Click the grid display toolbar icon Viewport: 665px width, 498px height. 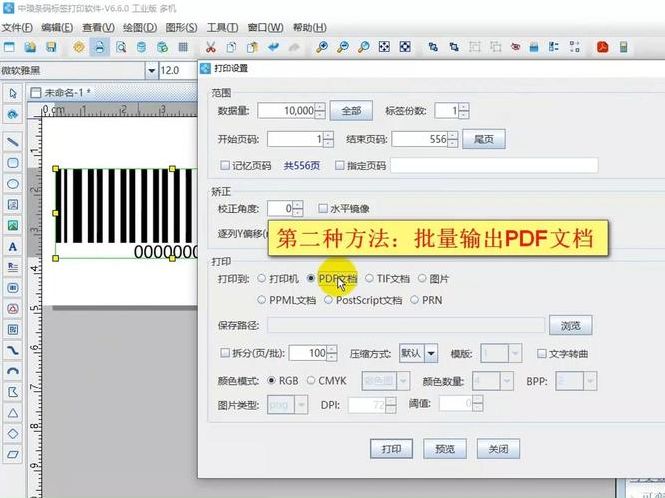pyautogui.click(x=183, y=47)
